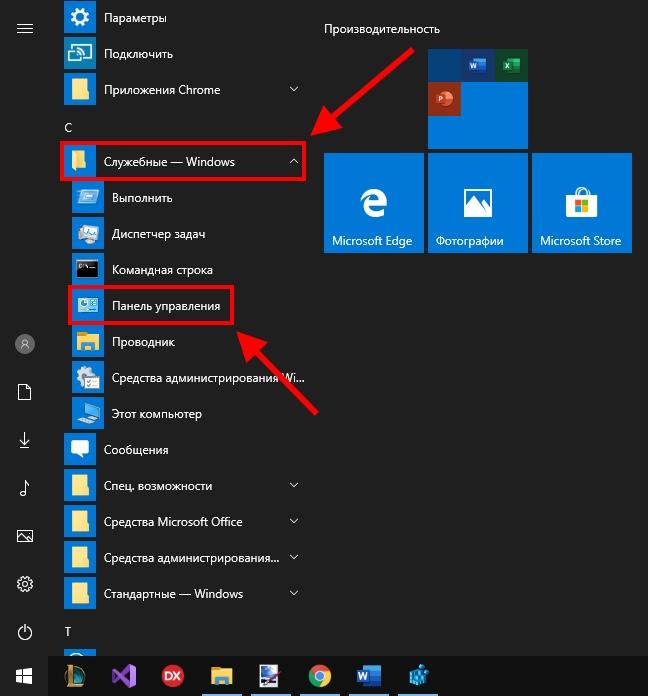The height and width of the screenshot is (696, 648).
Task: Click the blue cubes icon in taskbar
Action: [x=418, y=676]
